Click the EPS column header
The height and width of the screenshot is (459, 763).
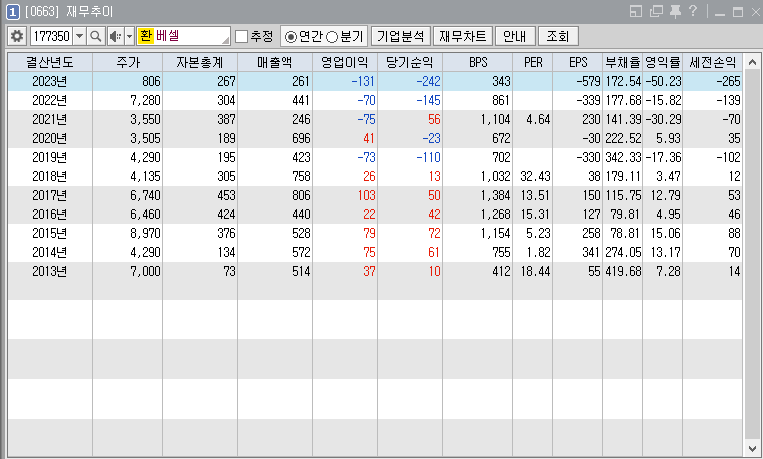click(x=578, y=62)
